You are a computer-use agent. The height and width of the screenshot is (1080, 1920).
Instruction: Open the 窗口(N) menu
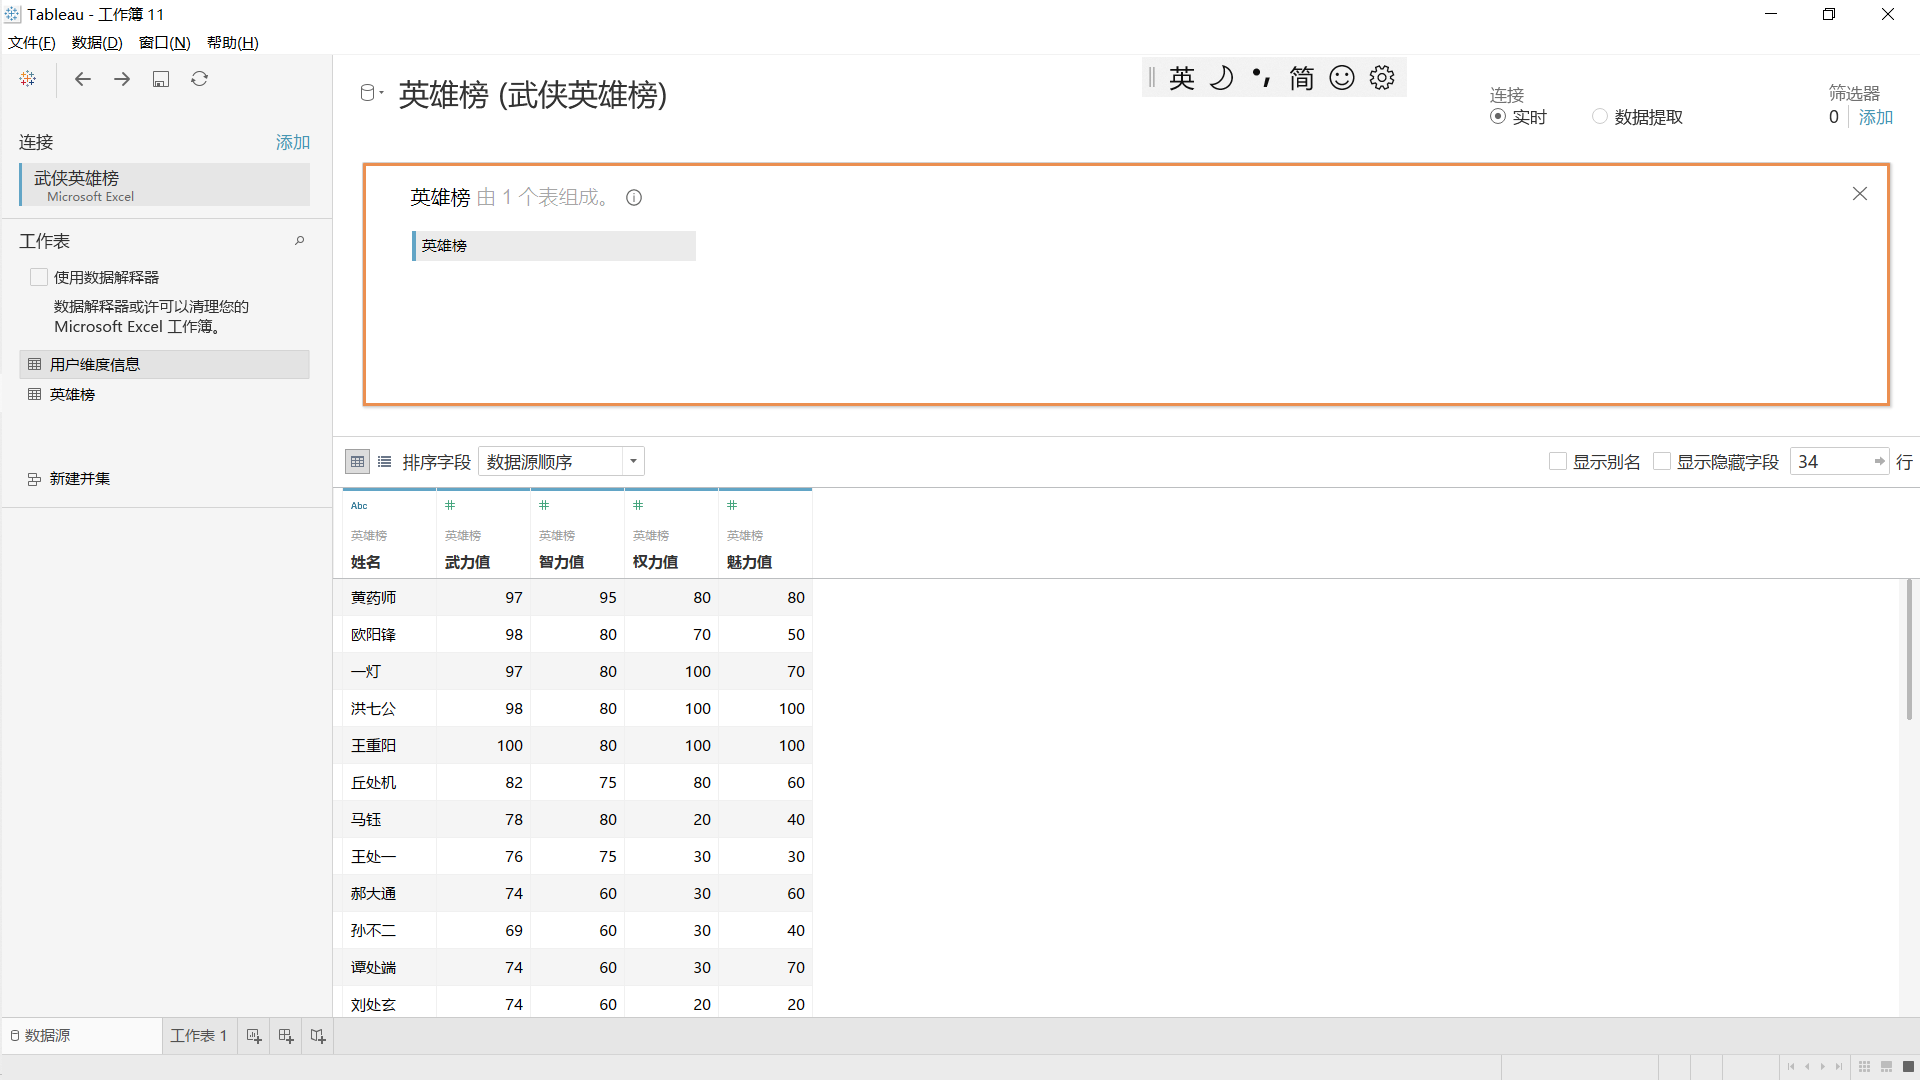(164, 43)
